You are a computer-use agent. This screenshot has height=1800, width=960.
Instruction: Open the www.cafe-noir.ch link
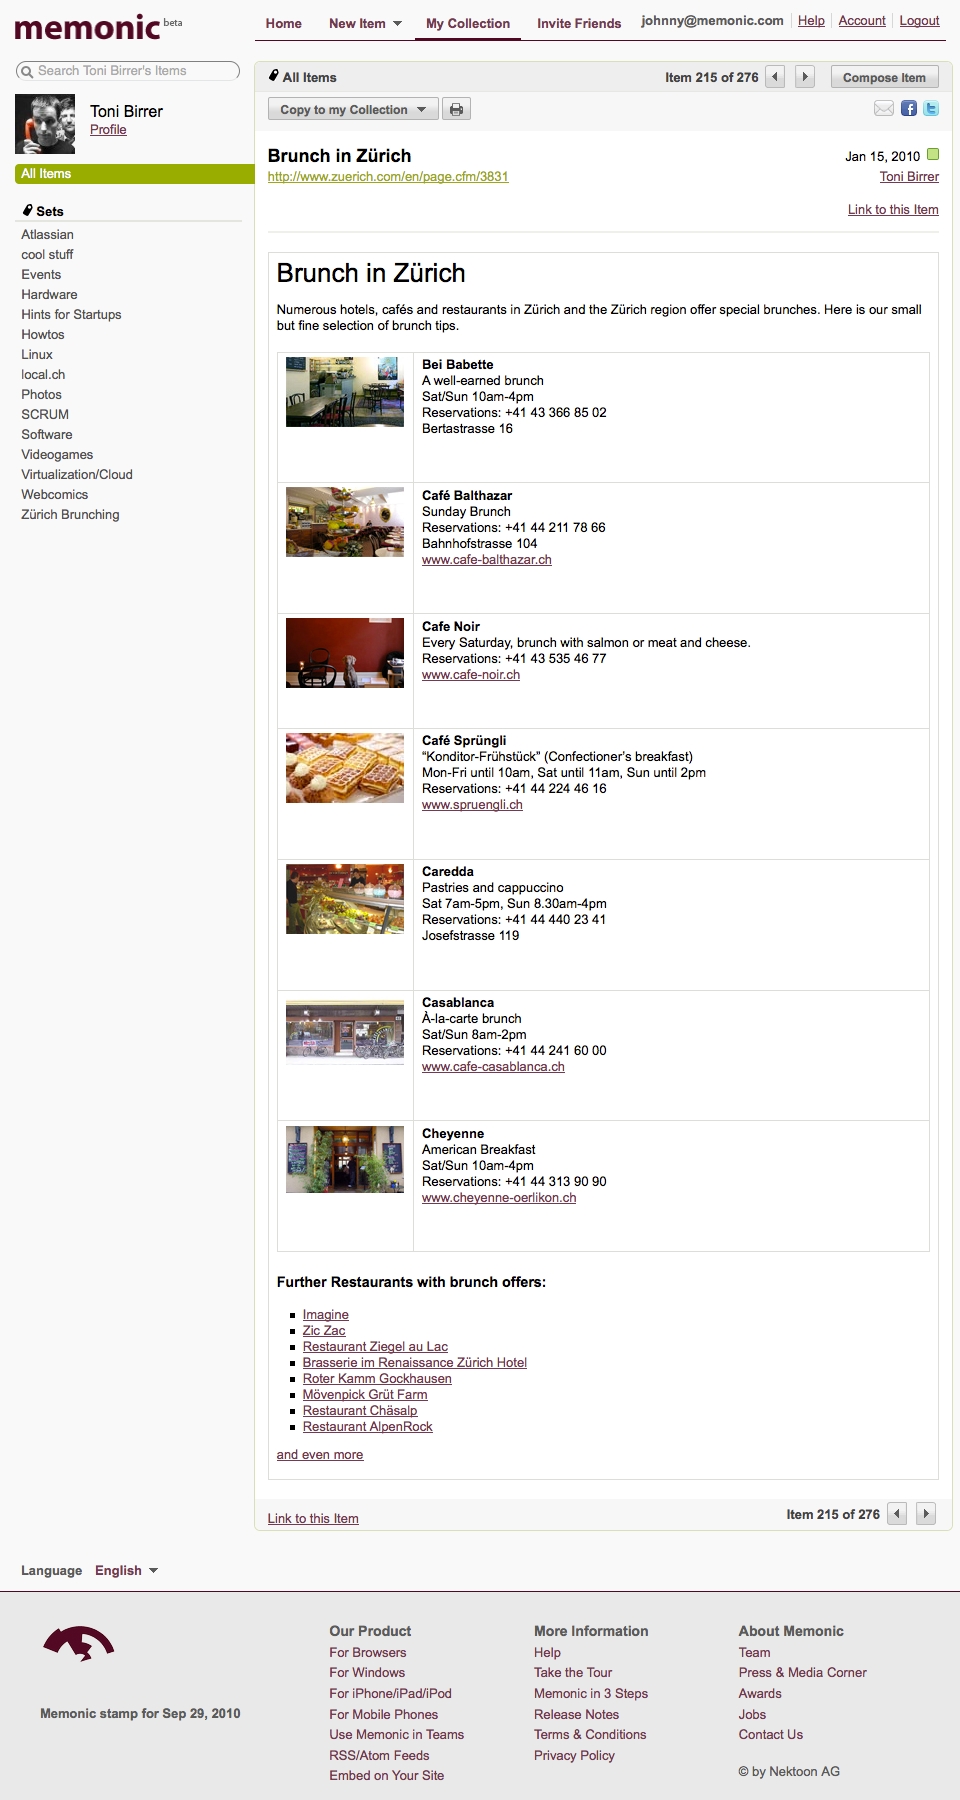471,675
